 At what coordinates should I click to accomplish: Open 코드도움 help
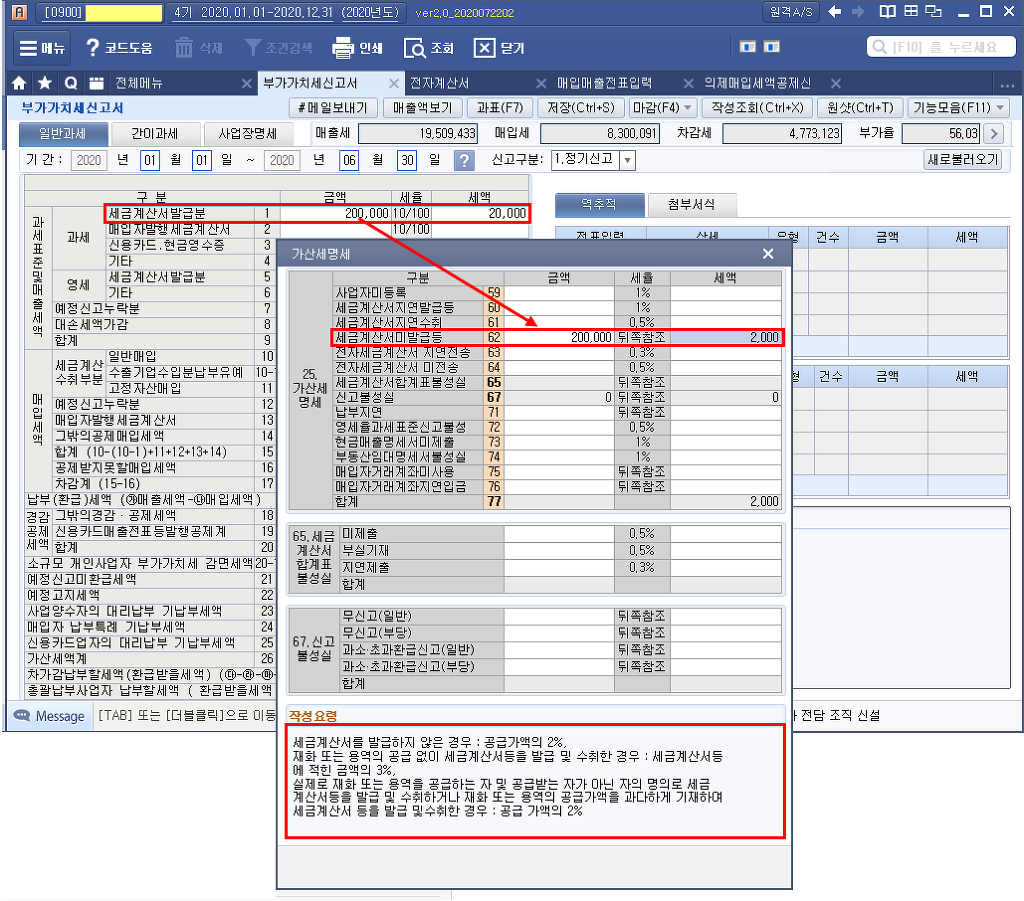tap(119, 48)
